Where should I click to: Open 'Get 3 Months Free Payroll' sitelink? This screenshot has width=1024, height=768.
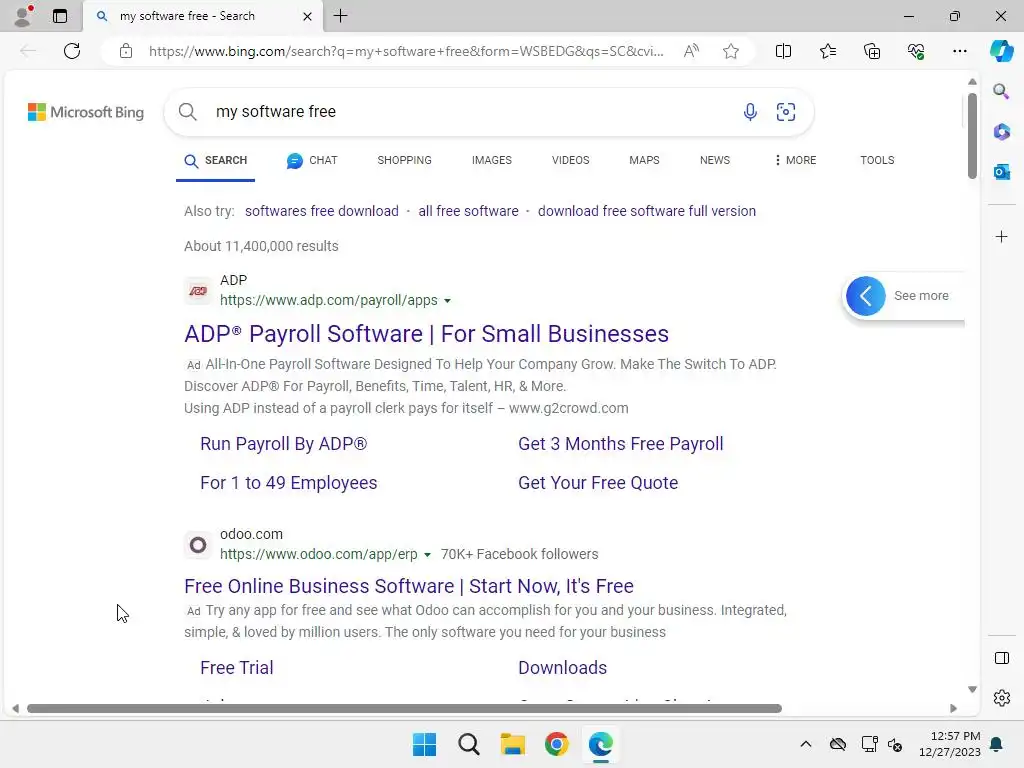[x=620, y=444]
